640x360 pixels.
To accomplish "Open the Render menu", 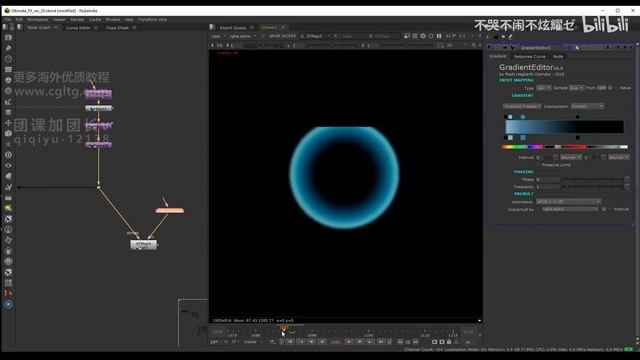I will tap(77, 19).
